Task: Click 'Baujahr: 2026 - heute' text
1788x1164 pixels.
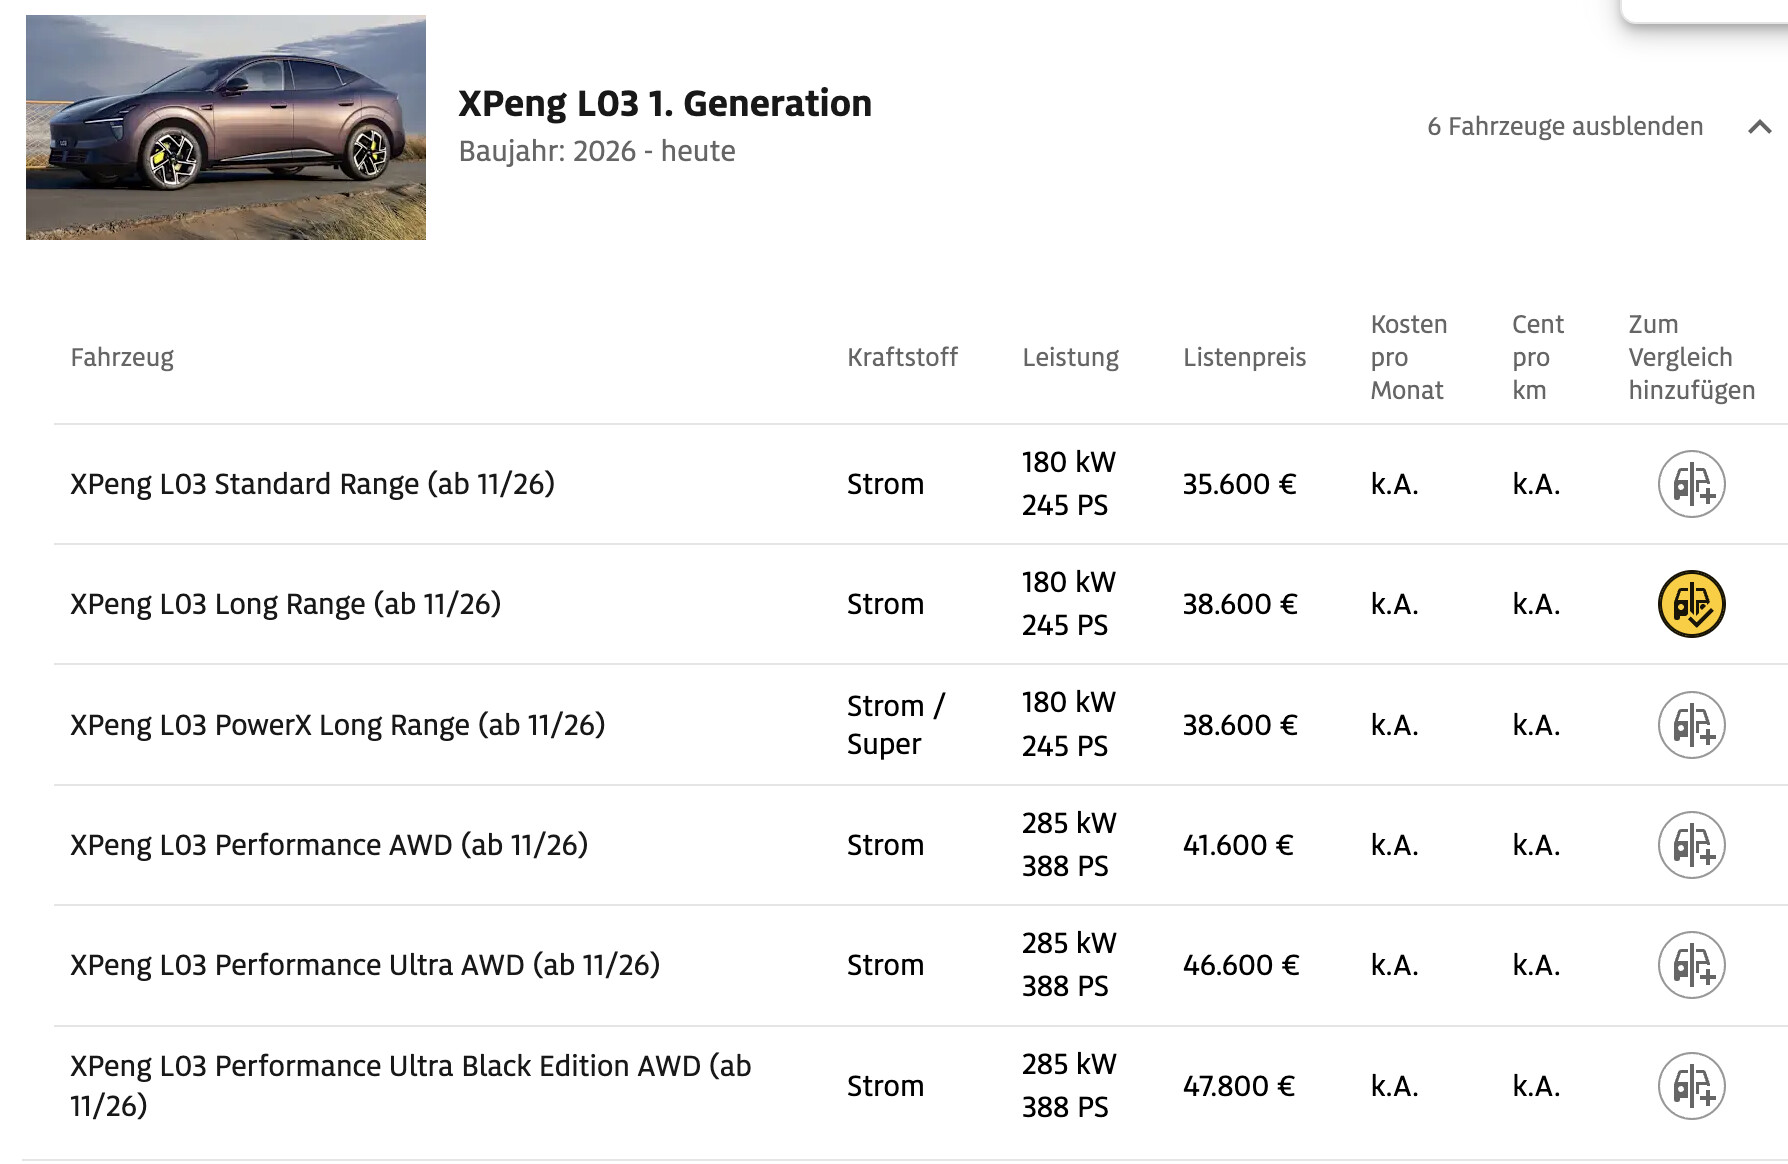Action: click(x=597, y=151)
